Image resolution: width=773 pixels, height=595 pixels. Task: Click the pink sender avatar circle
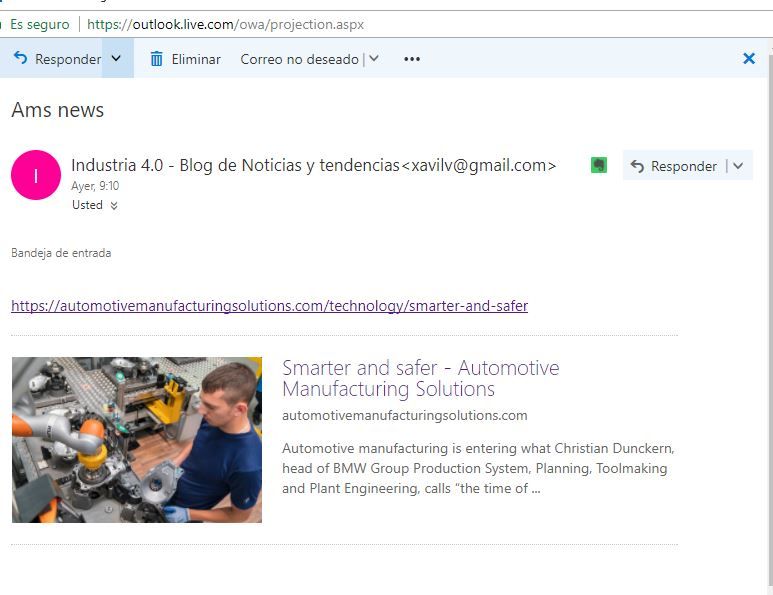click(x=35, y=175)
